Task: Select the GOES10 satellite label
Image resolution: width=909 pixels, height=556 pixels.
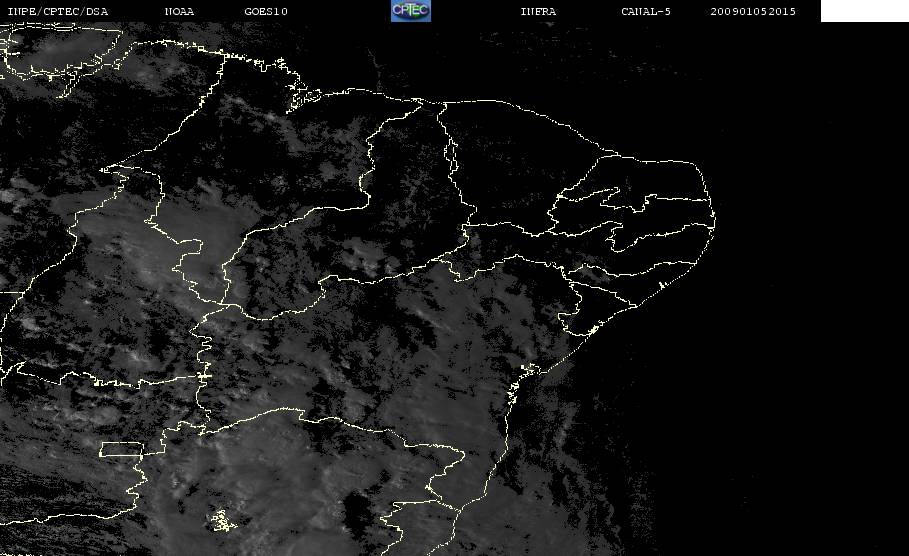Action: tap(266, 11)
